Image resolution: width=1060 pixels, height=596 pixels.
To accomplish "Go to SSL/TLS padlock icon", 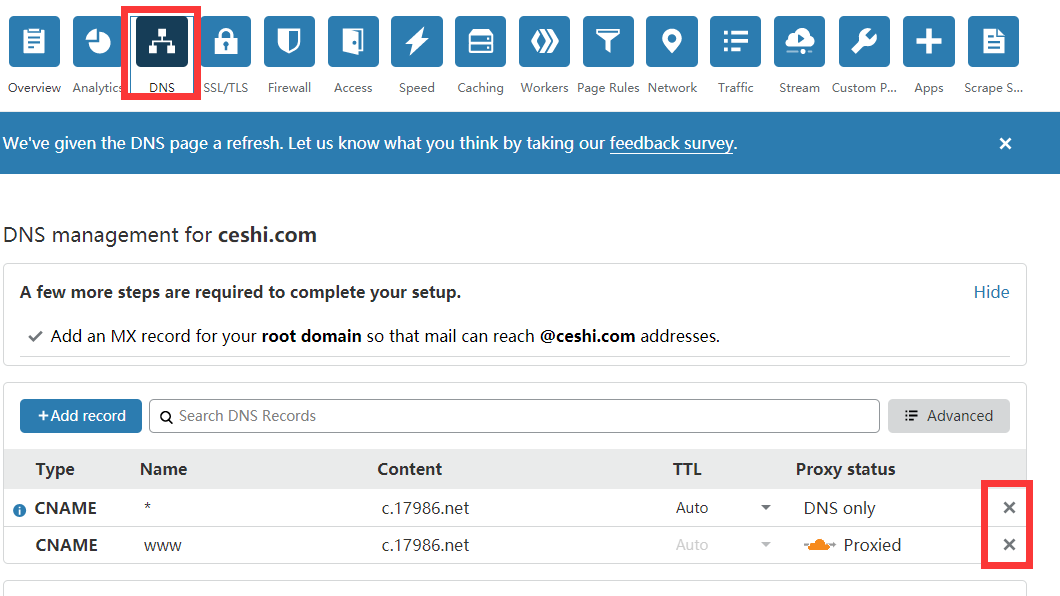I will (x=226, y=42).
